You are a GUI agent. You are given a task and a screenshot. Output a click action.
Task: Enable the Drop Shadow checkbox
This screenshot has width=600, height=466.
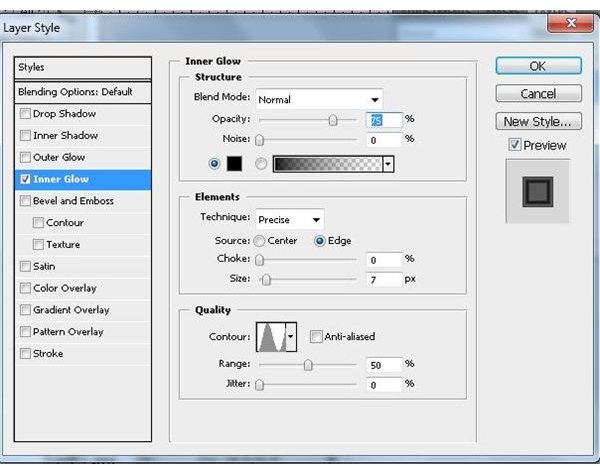tap(25, 114)
